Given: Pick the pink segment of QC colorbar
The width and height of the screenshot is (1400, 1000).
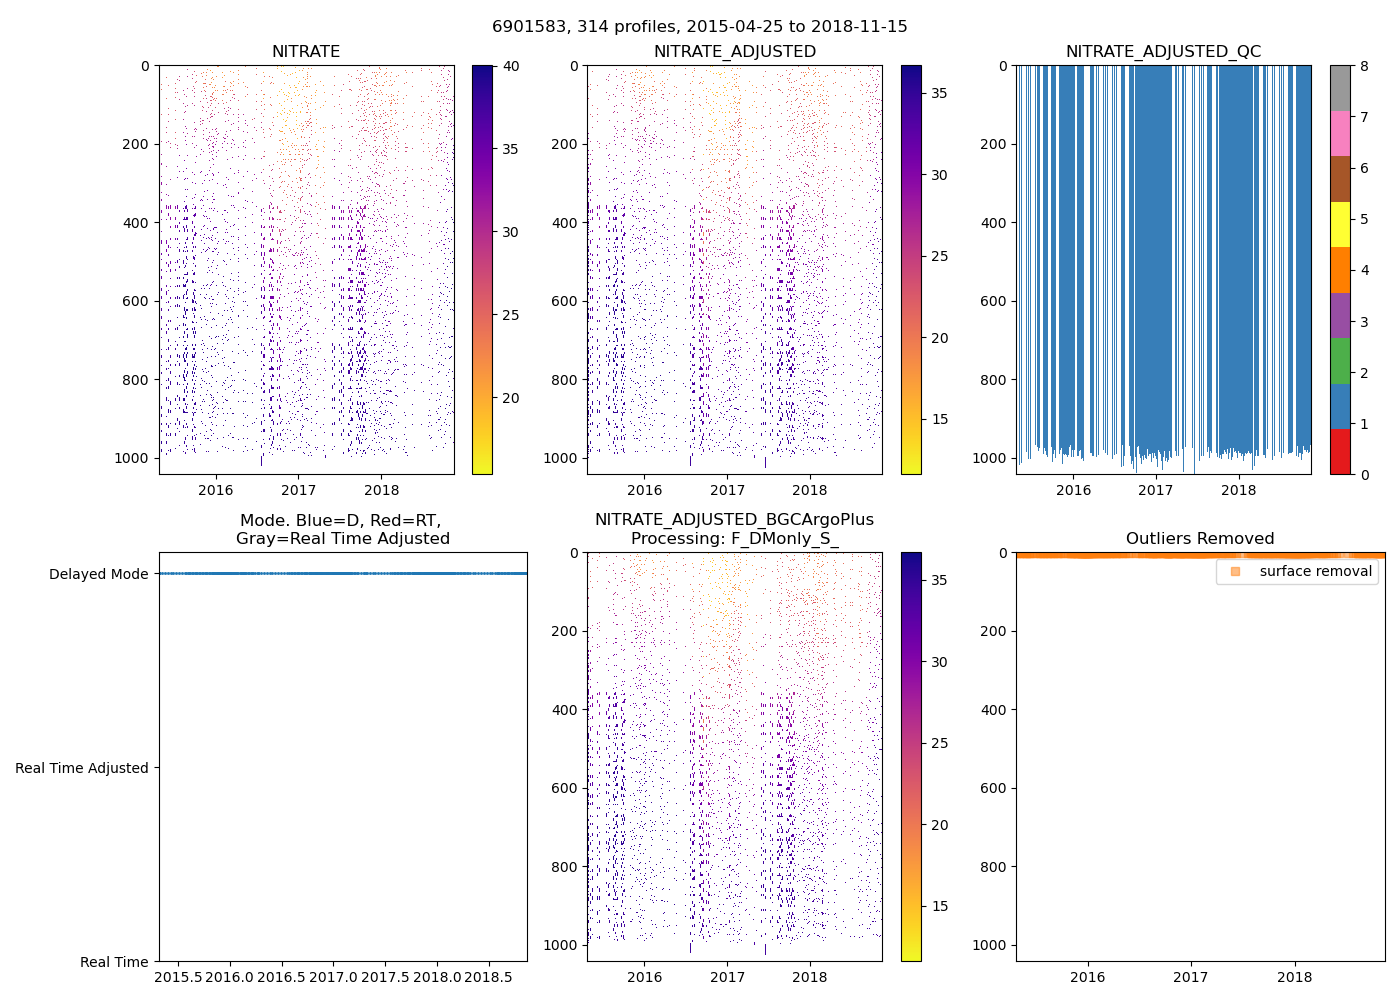Looking at the screenshot, I should 1340,133.
